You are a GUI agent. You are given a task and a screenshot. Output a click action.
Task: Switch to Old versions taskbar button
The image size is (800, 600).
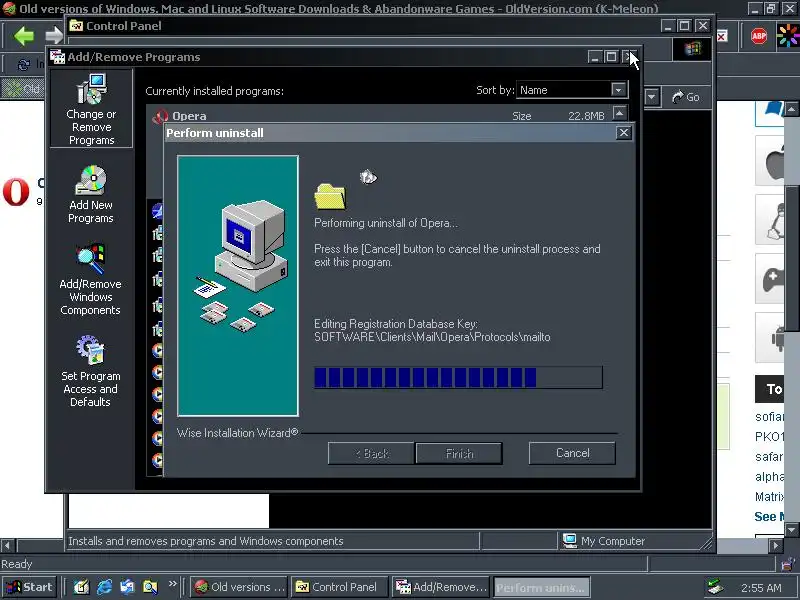tap(239, 587)
